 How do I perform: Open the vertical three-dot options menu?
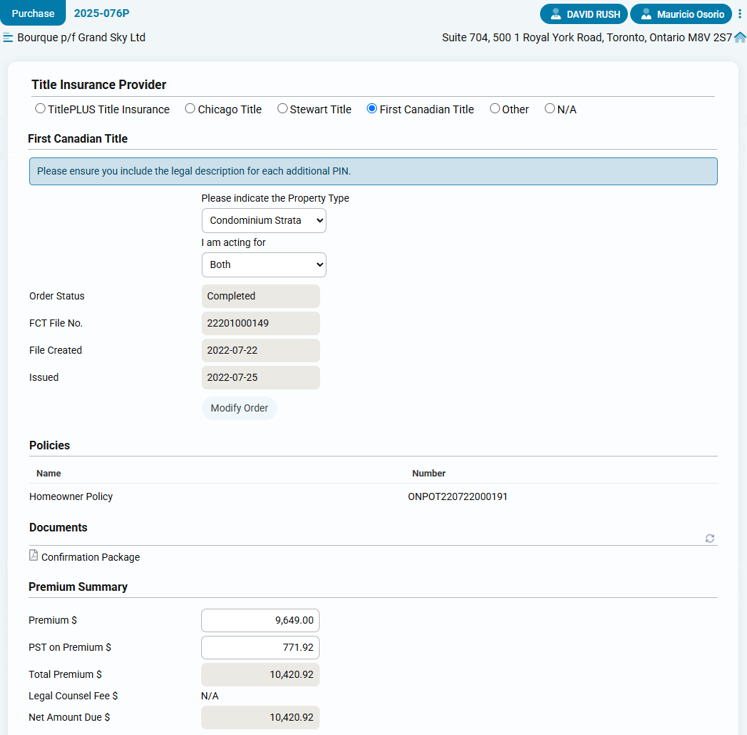coord(739,14)
